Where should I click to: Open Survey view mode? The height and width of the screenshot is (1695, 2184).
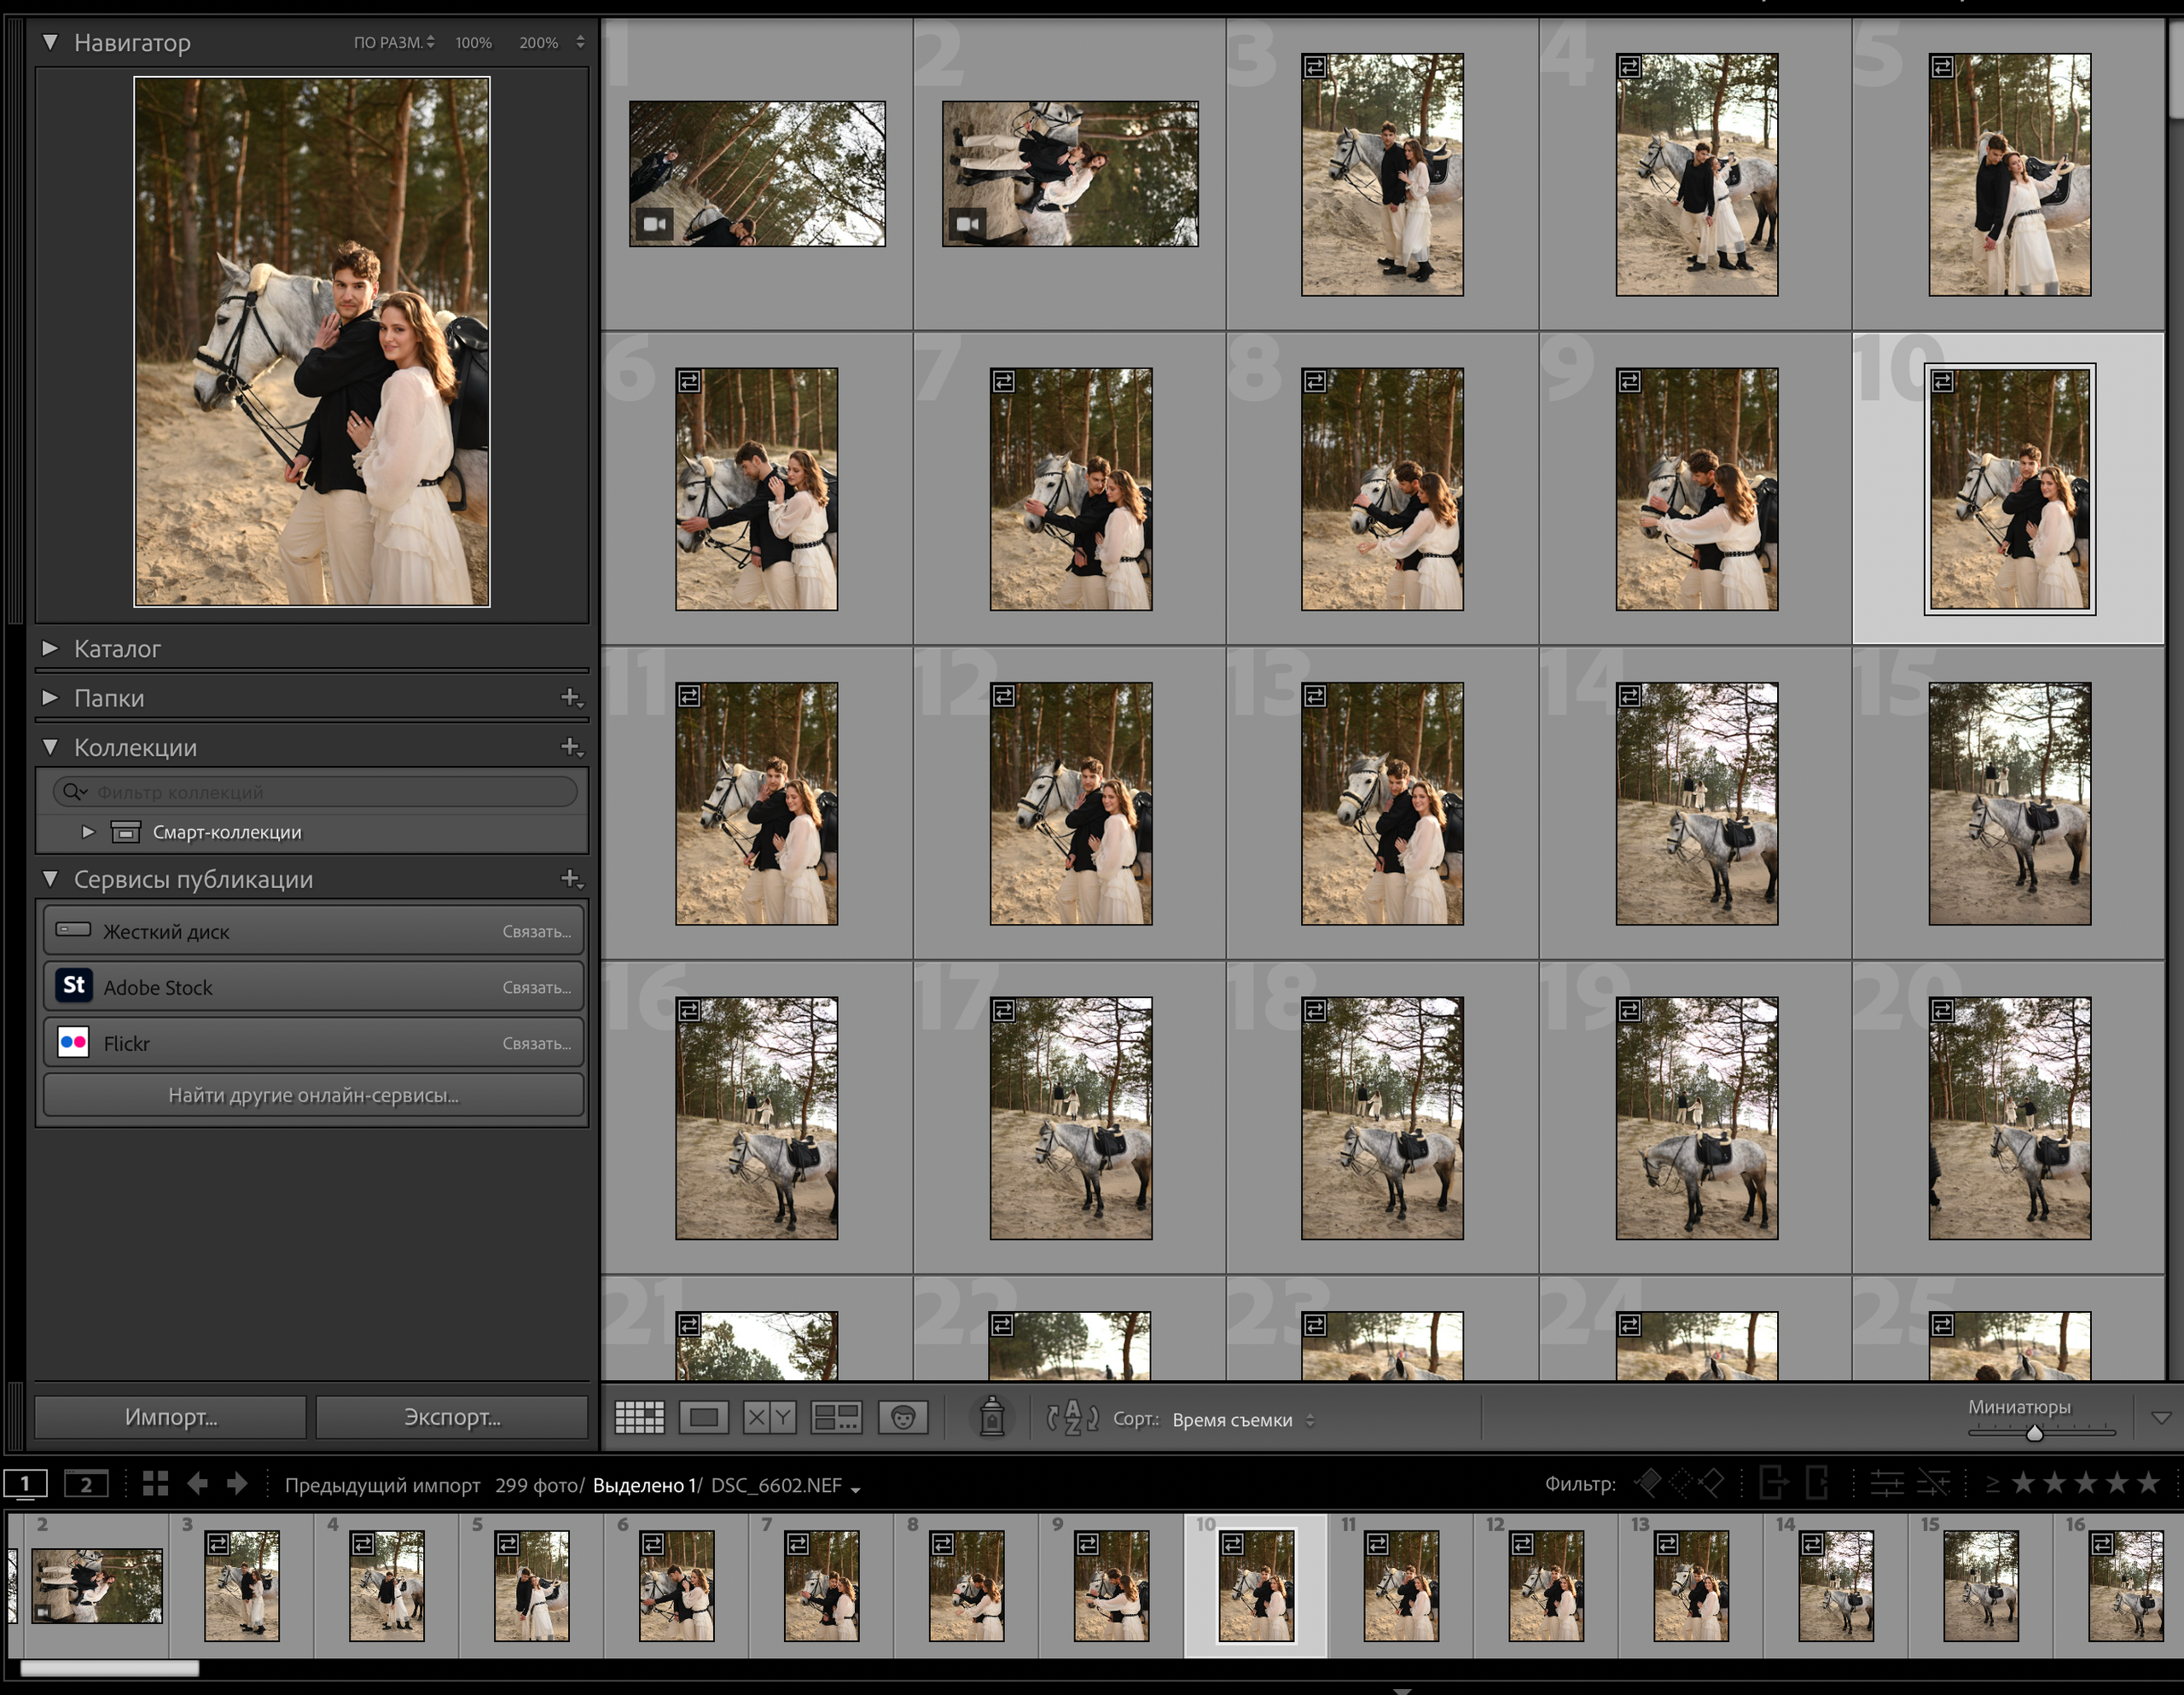[836, 1417]
